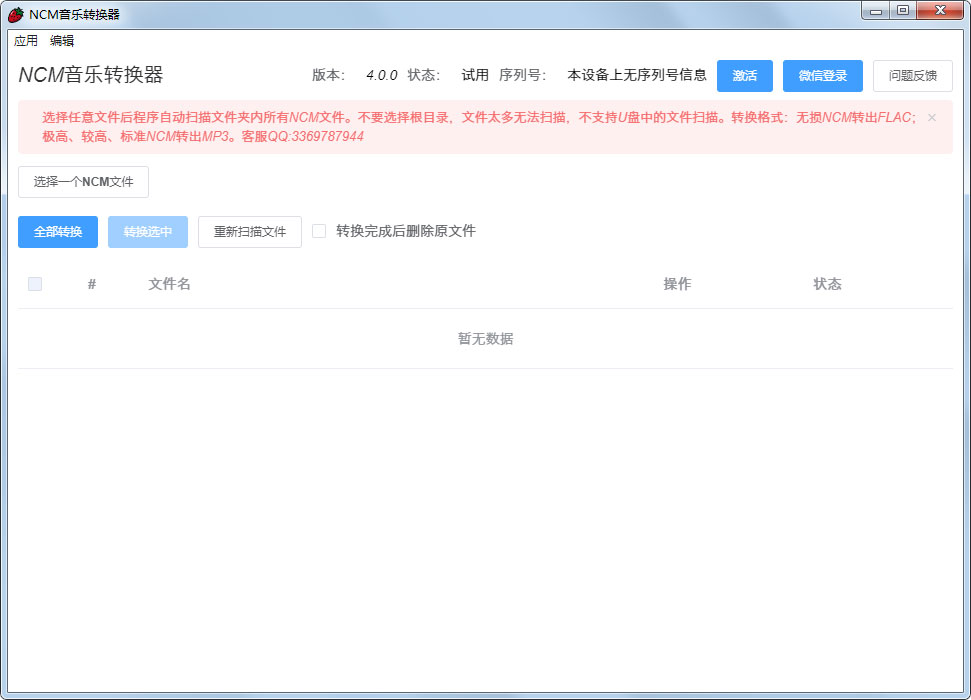Image resolution: width=971 pixels, height=700 pixels.
Task: Click the 文件名 column header
Action: point(168,283)
